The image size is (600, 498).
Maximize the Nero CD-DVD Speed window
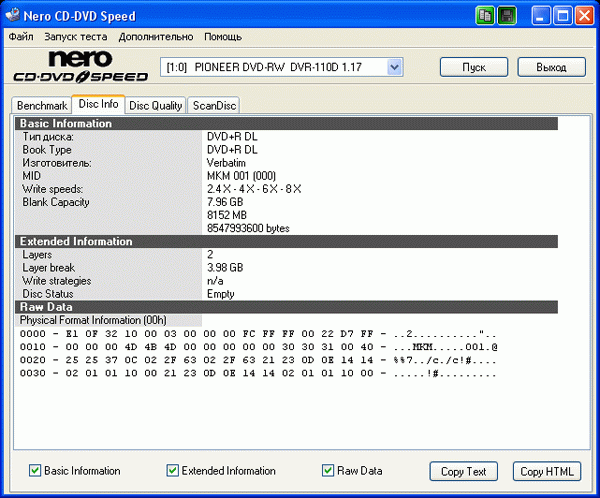point(562,16)
